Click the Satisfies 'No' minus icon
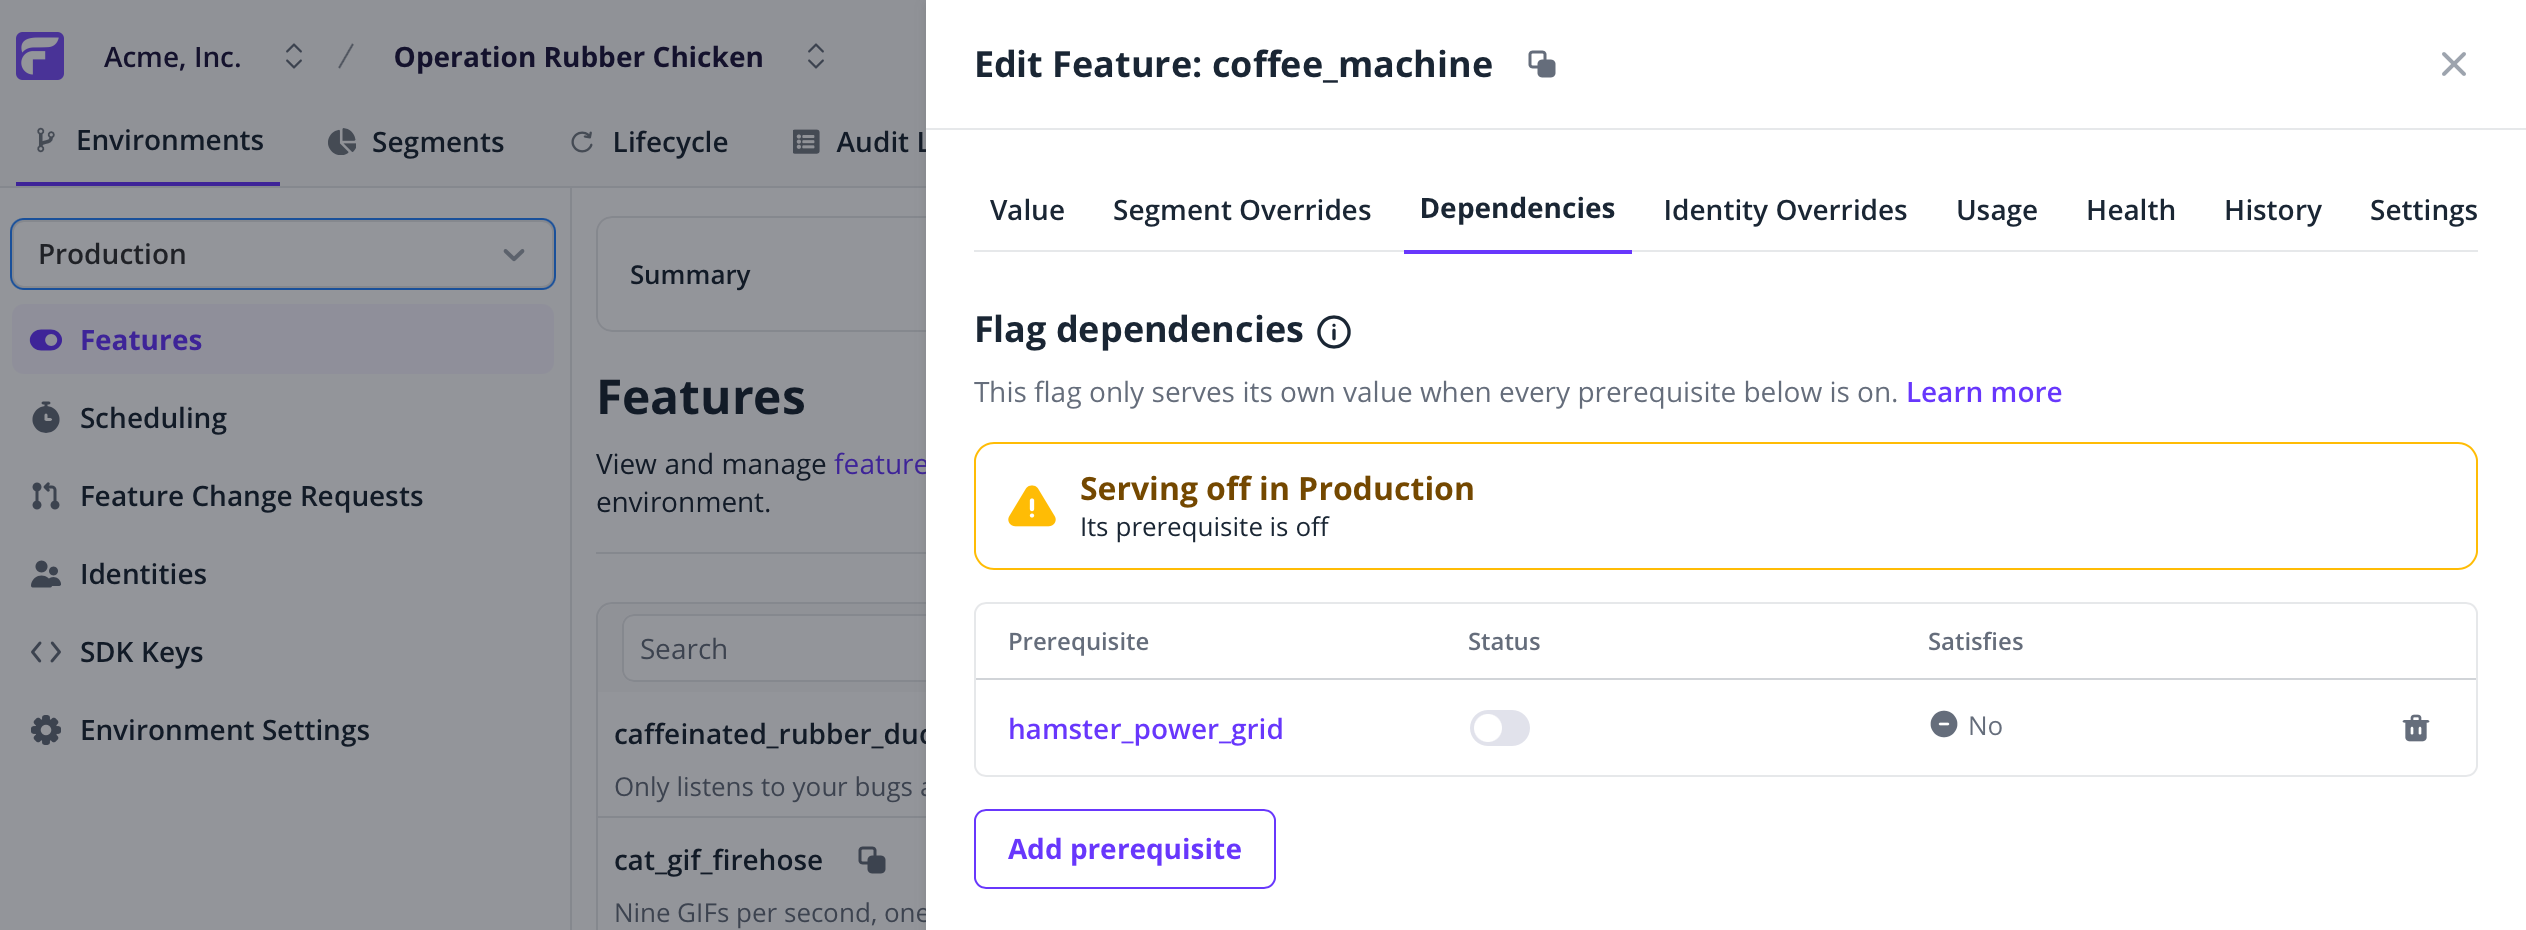 coord(1943,724)
